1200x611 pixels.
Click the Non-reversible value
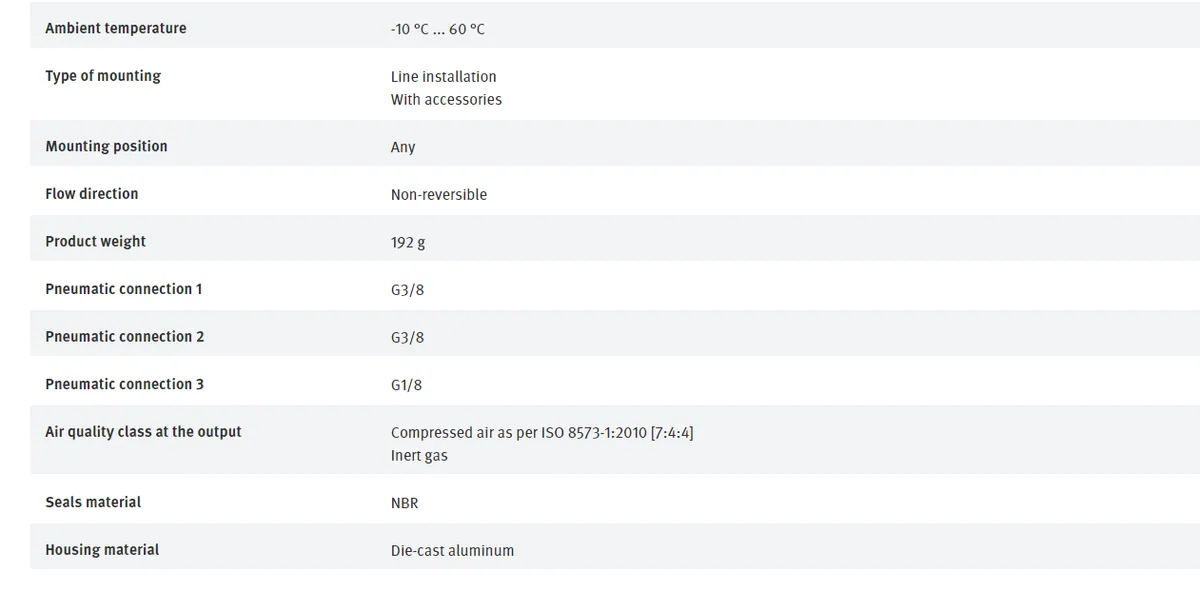click(x=439, y=194)
